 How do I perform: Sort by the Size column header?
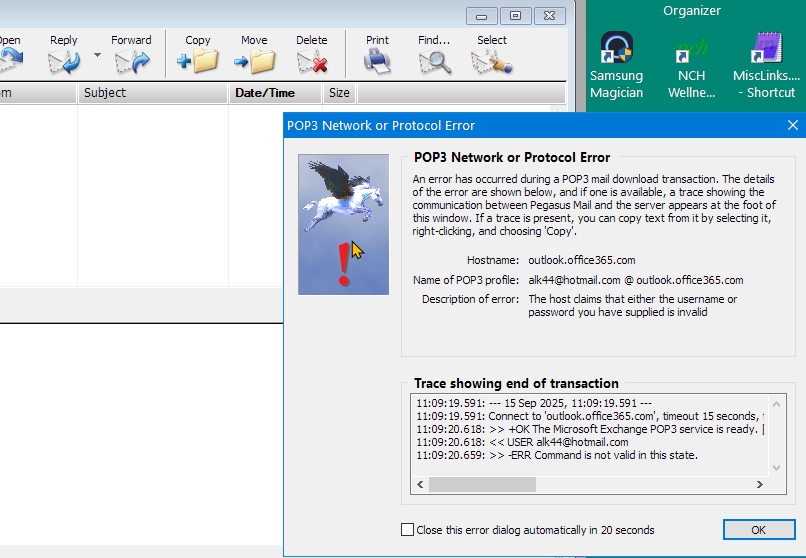click(339, 93)
